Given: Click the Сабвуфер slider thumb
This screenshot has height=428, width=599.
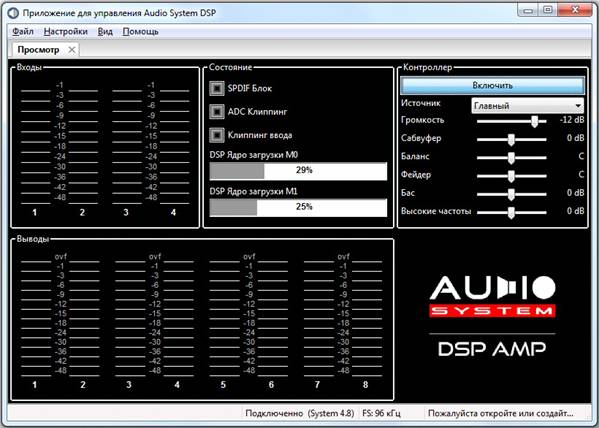Looking at the screenshot, I should point(511,140).
